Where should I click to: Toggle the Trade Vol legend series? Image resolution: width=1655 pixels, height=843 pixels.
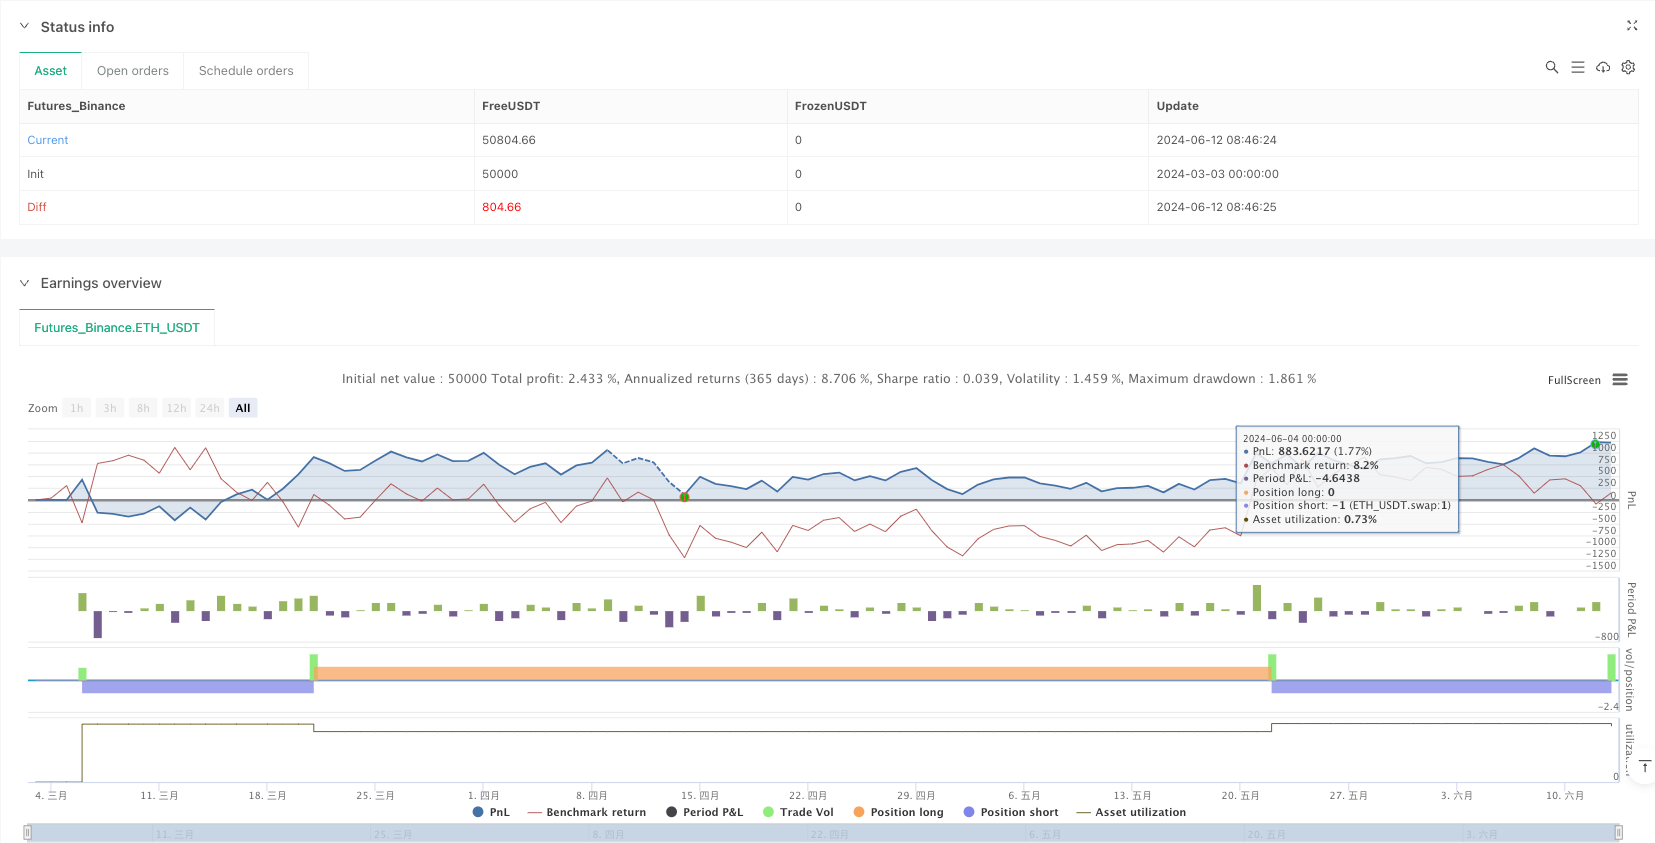point(798,812)
